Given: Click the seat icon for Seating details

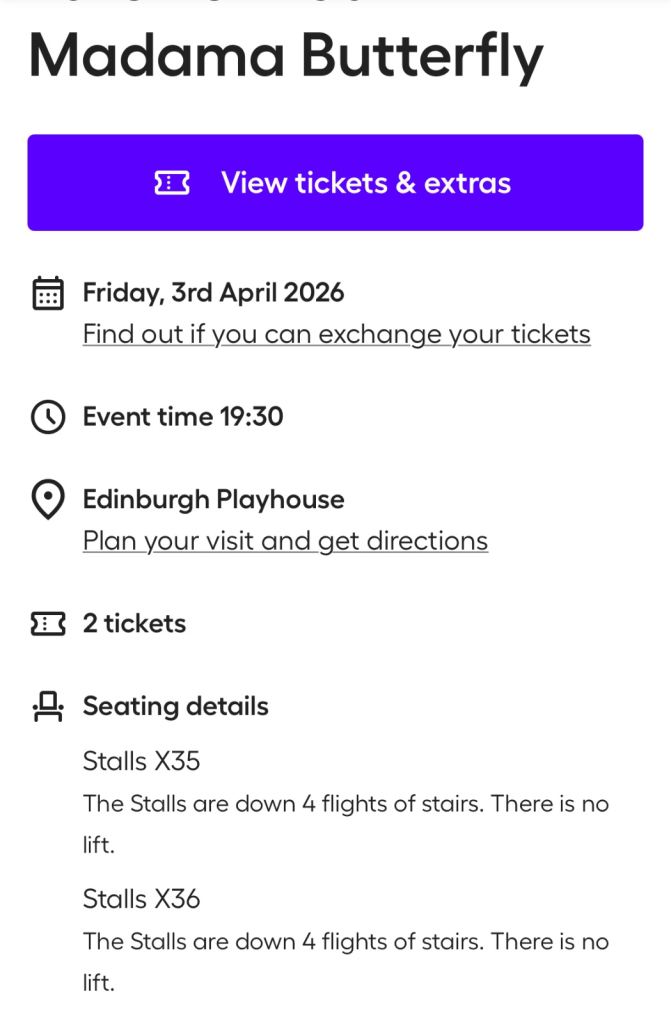Looking at the screenshot, I should point(48,707).
